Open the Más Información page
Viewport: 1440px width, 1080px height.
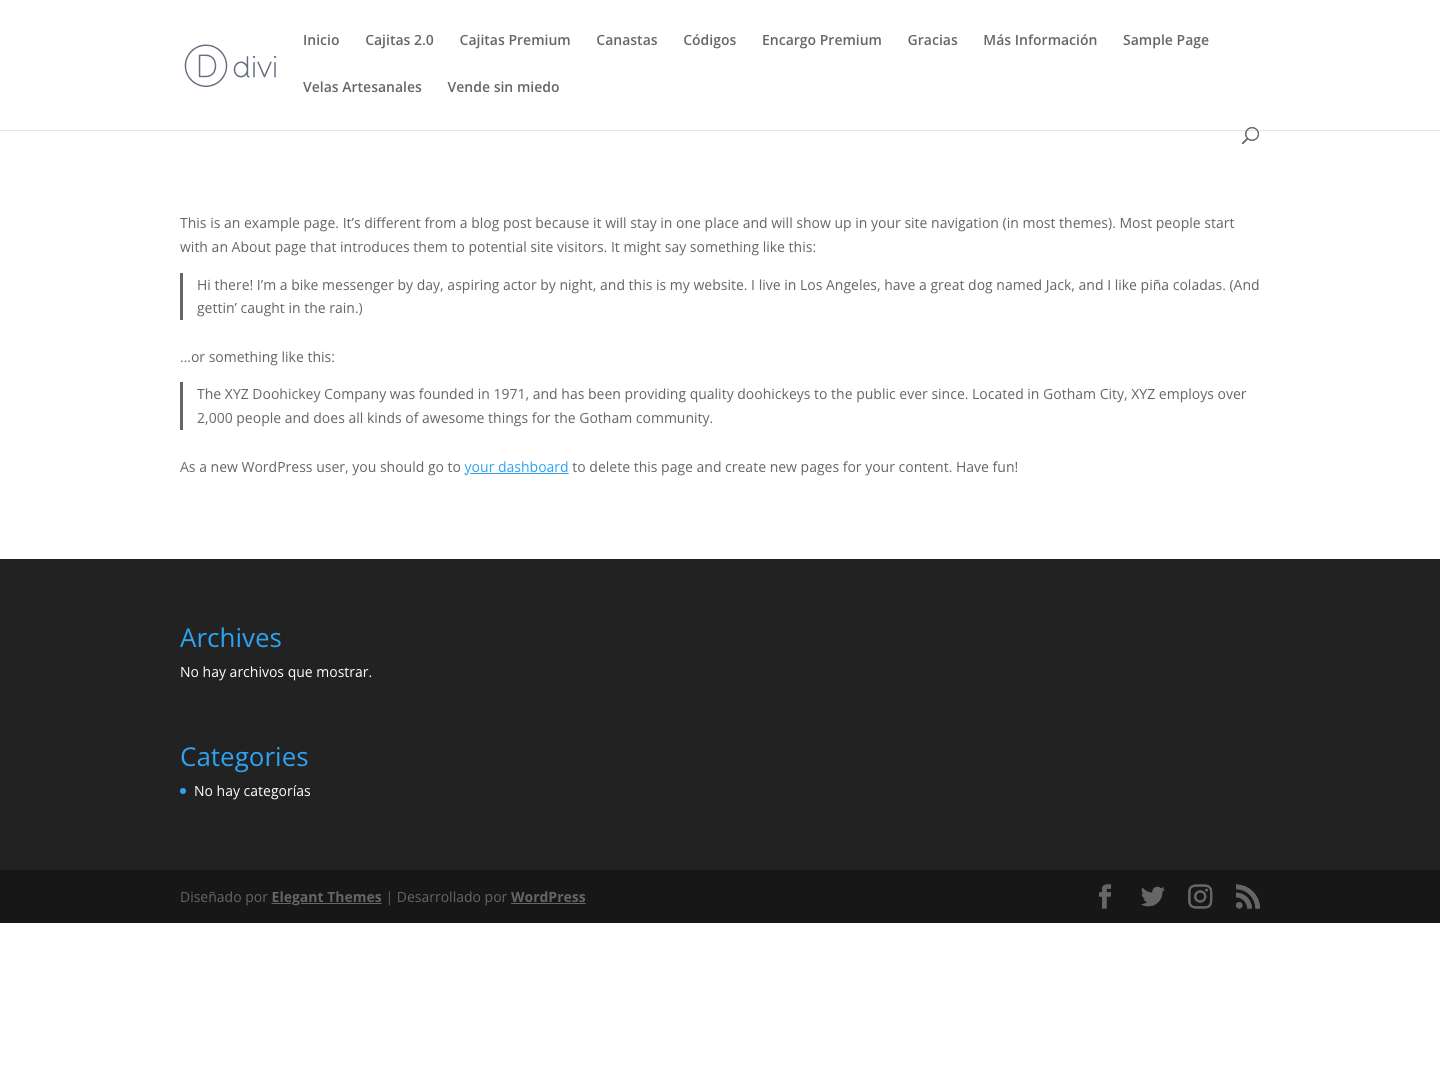pos(1040,40)
